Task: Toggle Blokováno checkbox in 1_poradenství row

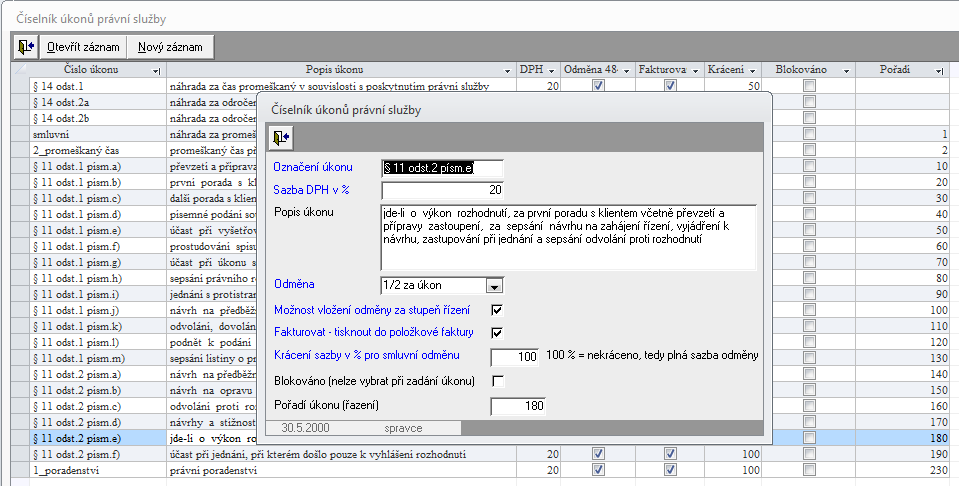Action: pos(810,470)
